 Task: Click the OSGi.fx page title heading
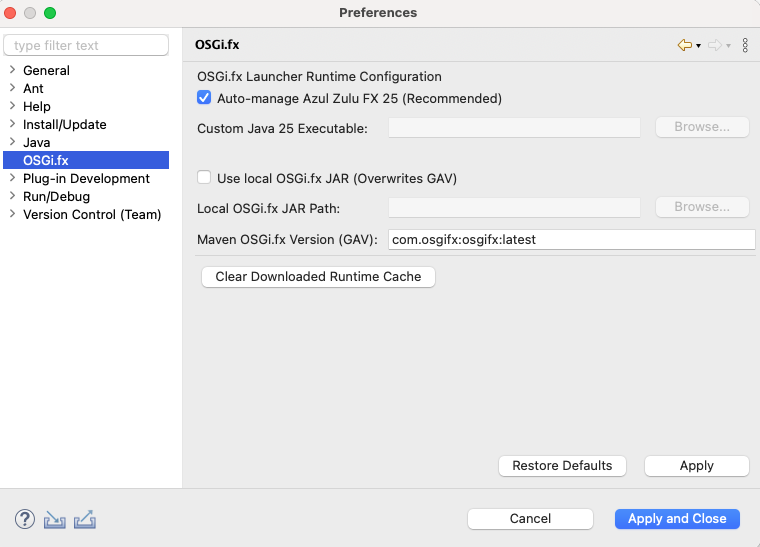(217, 45)
